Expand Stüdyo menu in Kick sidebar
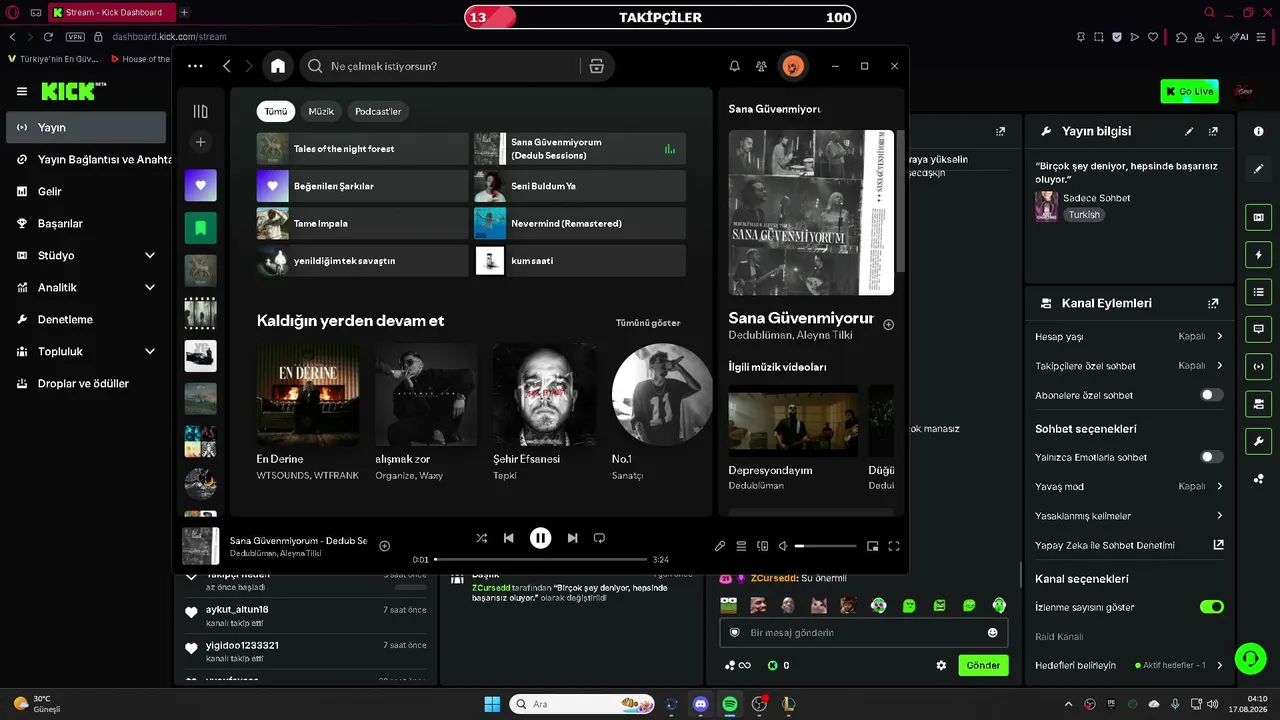1280x720 pixels. pos(86,256)
